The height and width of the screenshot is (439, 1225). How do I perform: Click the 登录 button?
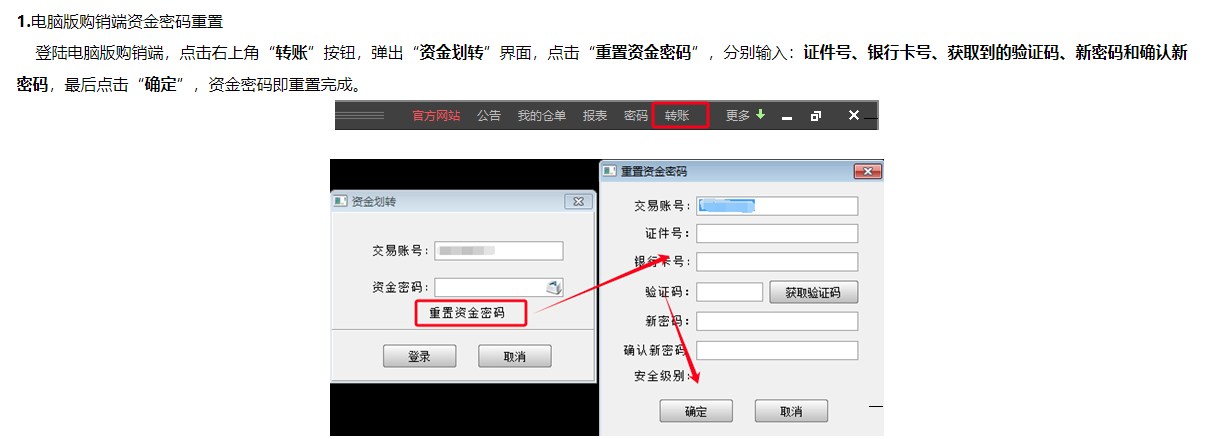420,356
